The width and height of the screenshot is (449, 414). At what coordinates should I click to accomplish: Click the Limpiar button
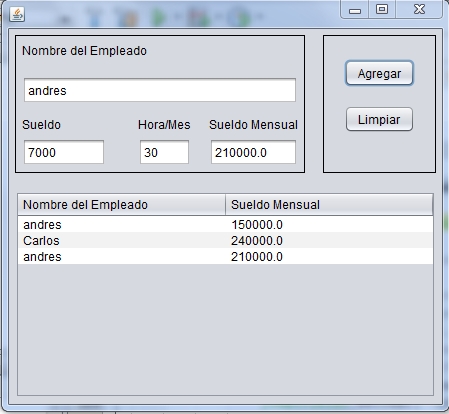click(379, 119)
